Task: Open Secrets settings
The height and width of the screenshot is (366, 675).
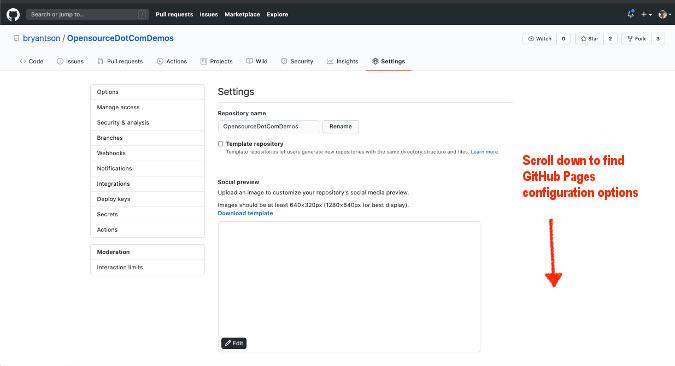Action: point(147,214)
